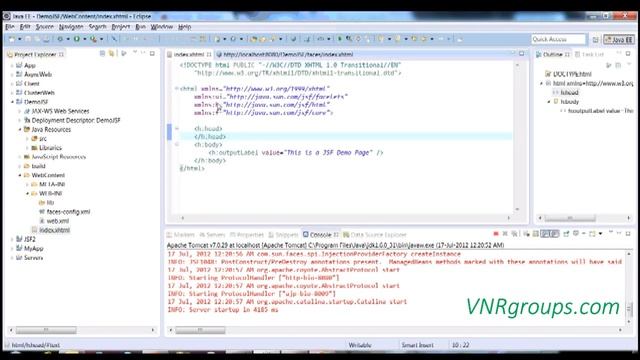Expand the META-INF folder
Viewport: 640px width, 360px height.
coord(27,184)
